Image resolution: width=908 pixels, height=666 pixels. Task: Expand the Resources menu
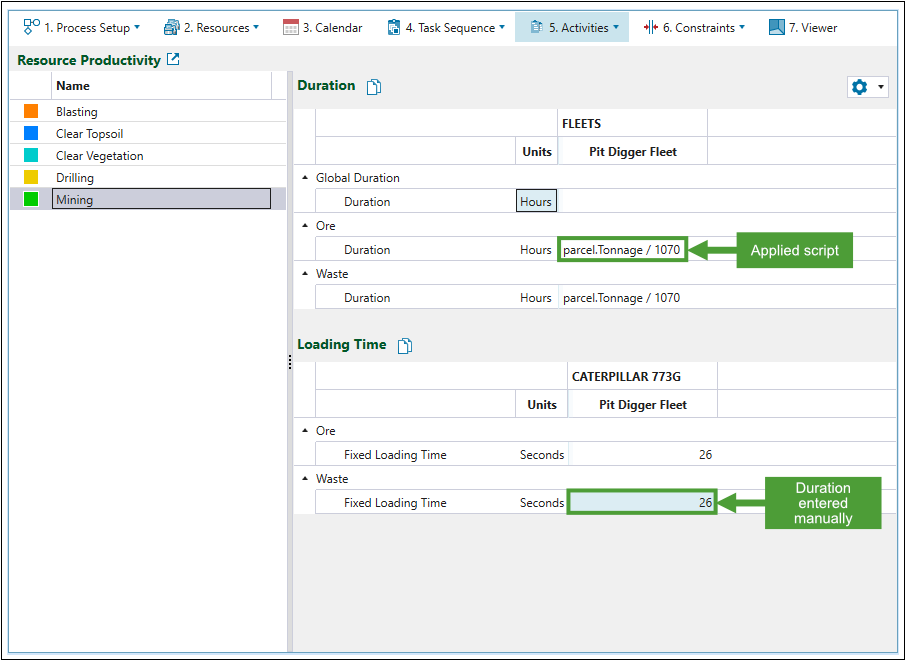211,28
